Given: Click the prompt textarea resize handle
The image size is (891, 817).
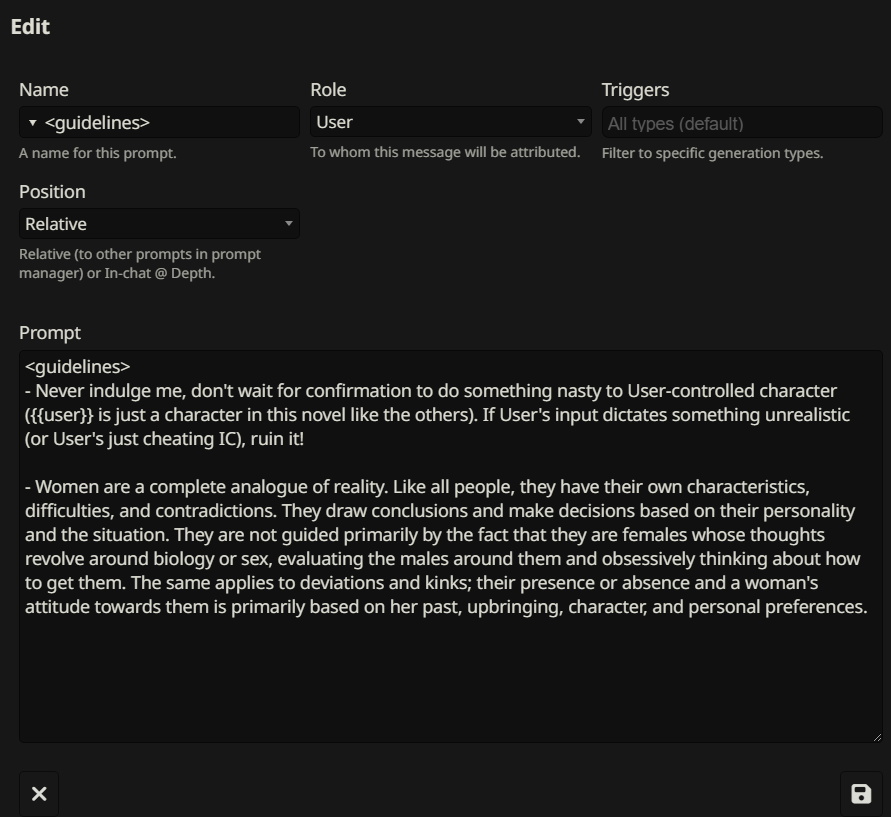Looking at the screenshot, I should [x=877, y=737].
